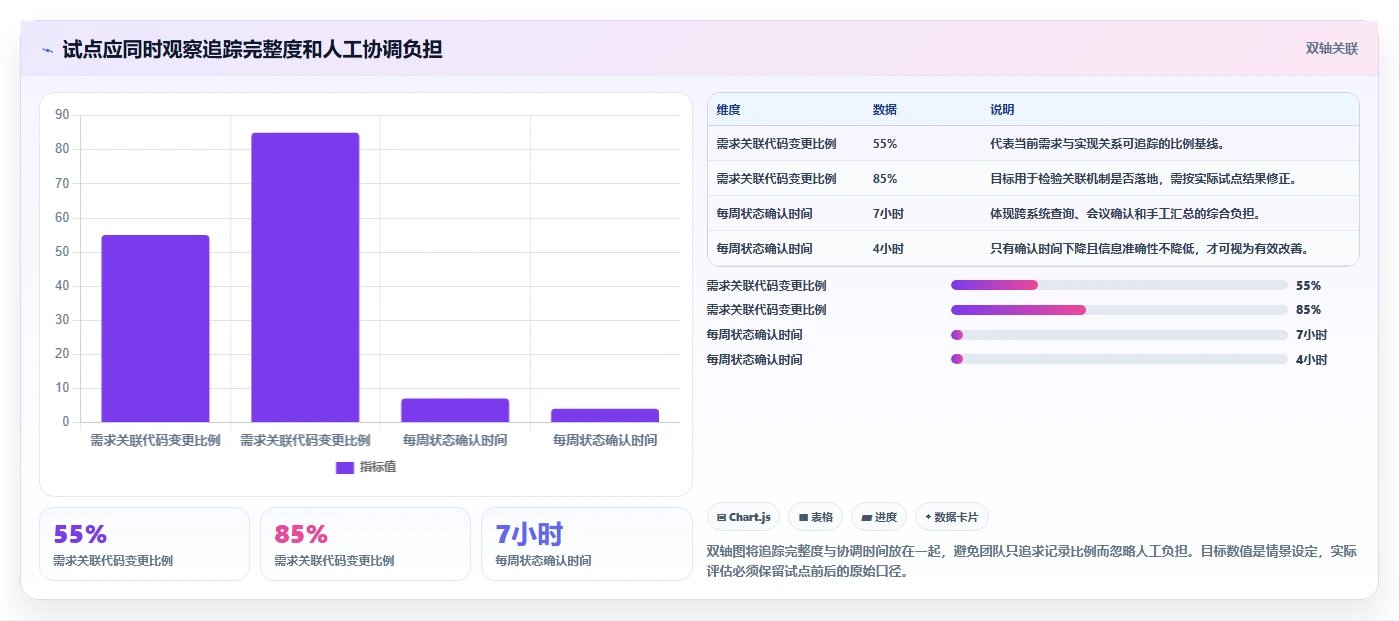Click the 40 tick on the y-axis
The image size is (1399, 621).
click(x=62, y=286)
